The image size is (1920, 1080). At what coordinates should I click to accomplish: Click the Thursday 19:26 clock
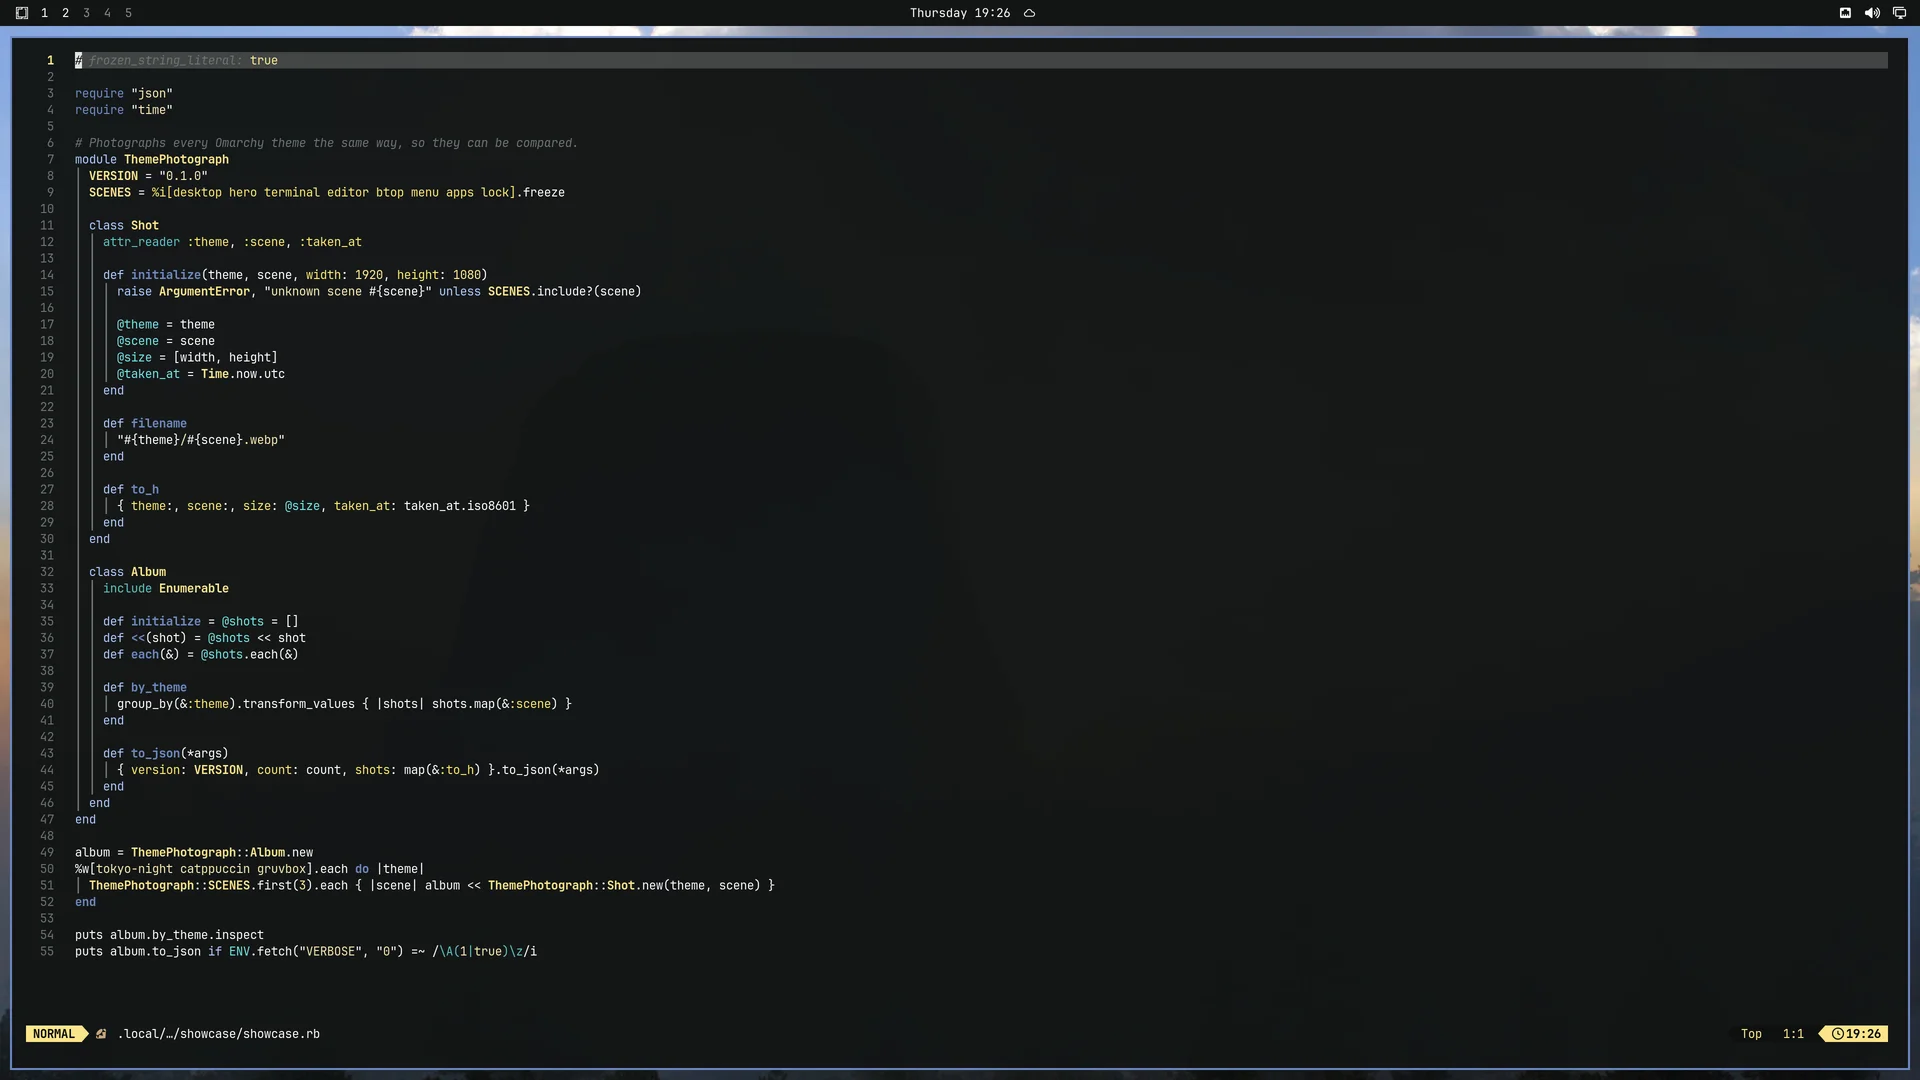[x=960, y=13]
